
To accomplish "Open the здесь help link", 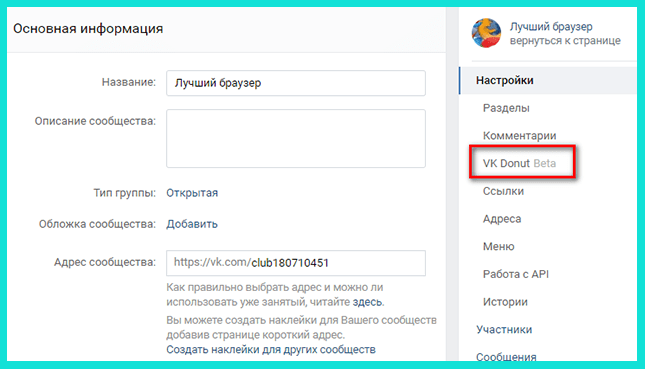I will tap(367, 302).
